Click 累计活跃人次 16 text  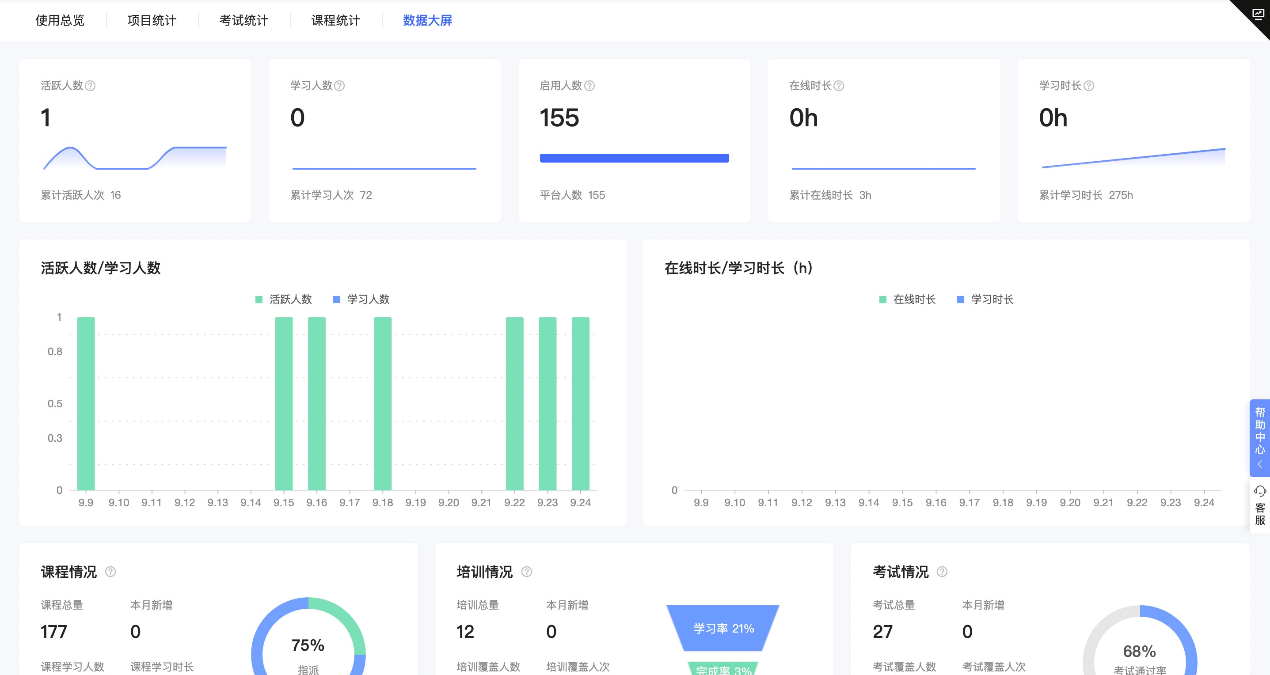[x=81, y=195]
